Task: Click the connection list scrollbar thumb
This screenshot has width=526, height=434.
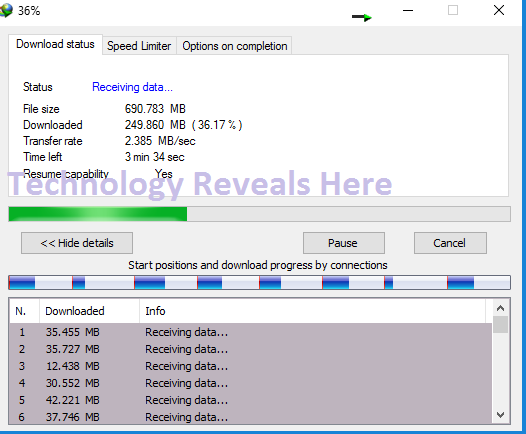Action: 501,324
